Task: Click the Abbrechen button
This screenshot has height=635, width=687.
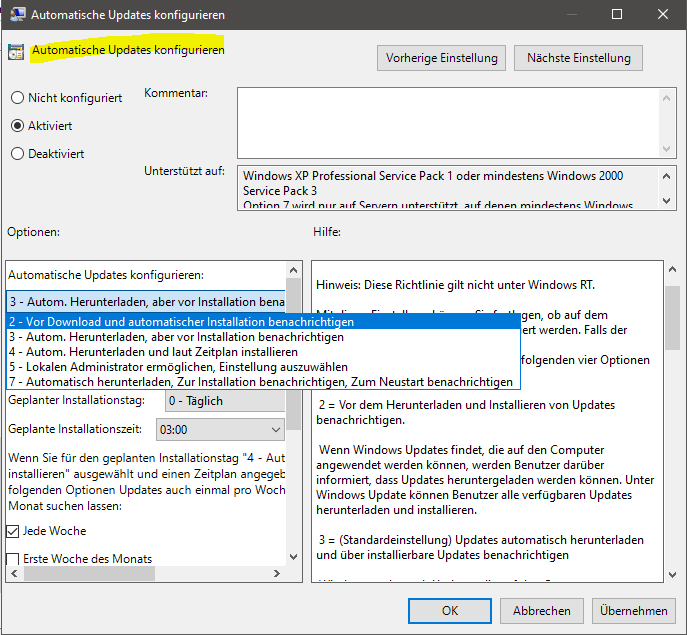Action: point(542,611)
